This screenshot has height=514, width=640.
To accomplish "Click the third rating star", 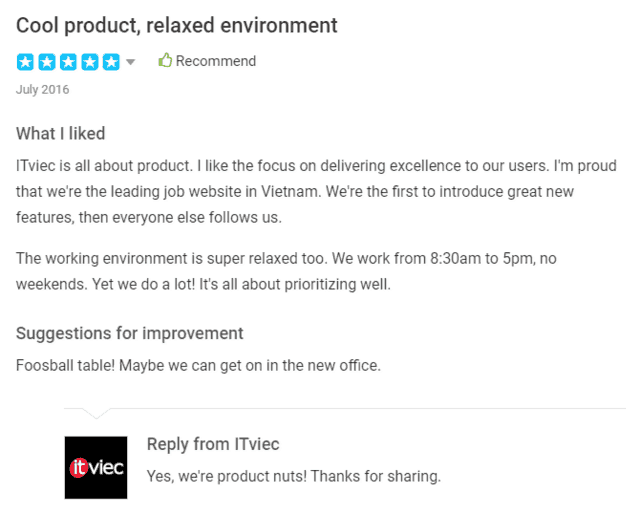I will coord(68,62).
